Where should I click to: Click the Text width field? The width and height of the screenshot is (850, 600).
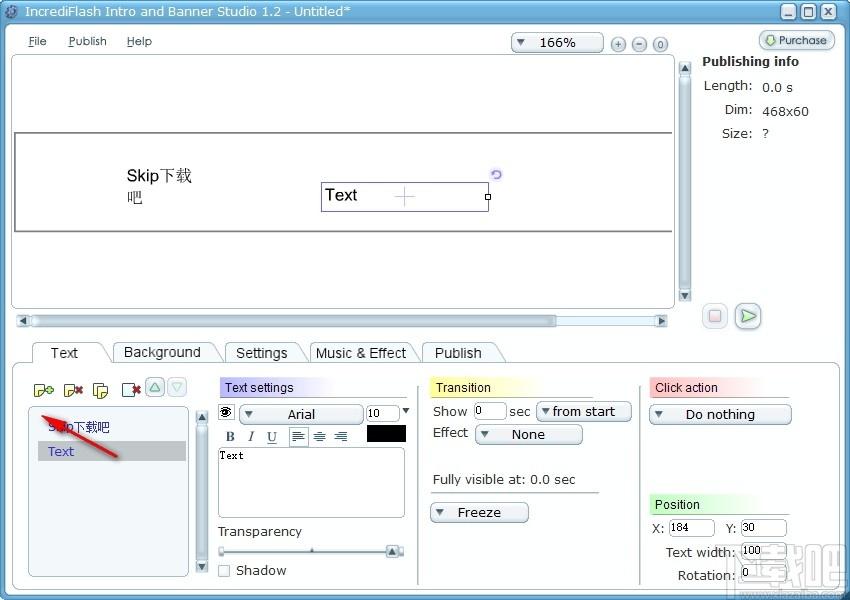click(x=763, y=551)
